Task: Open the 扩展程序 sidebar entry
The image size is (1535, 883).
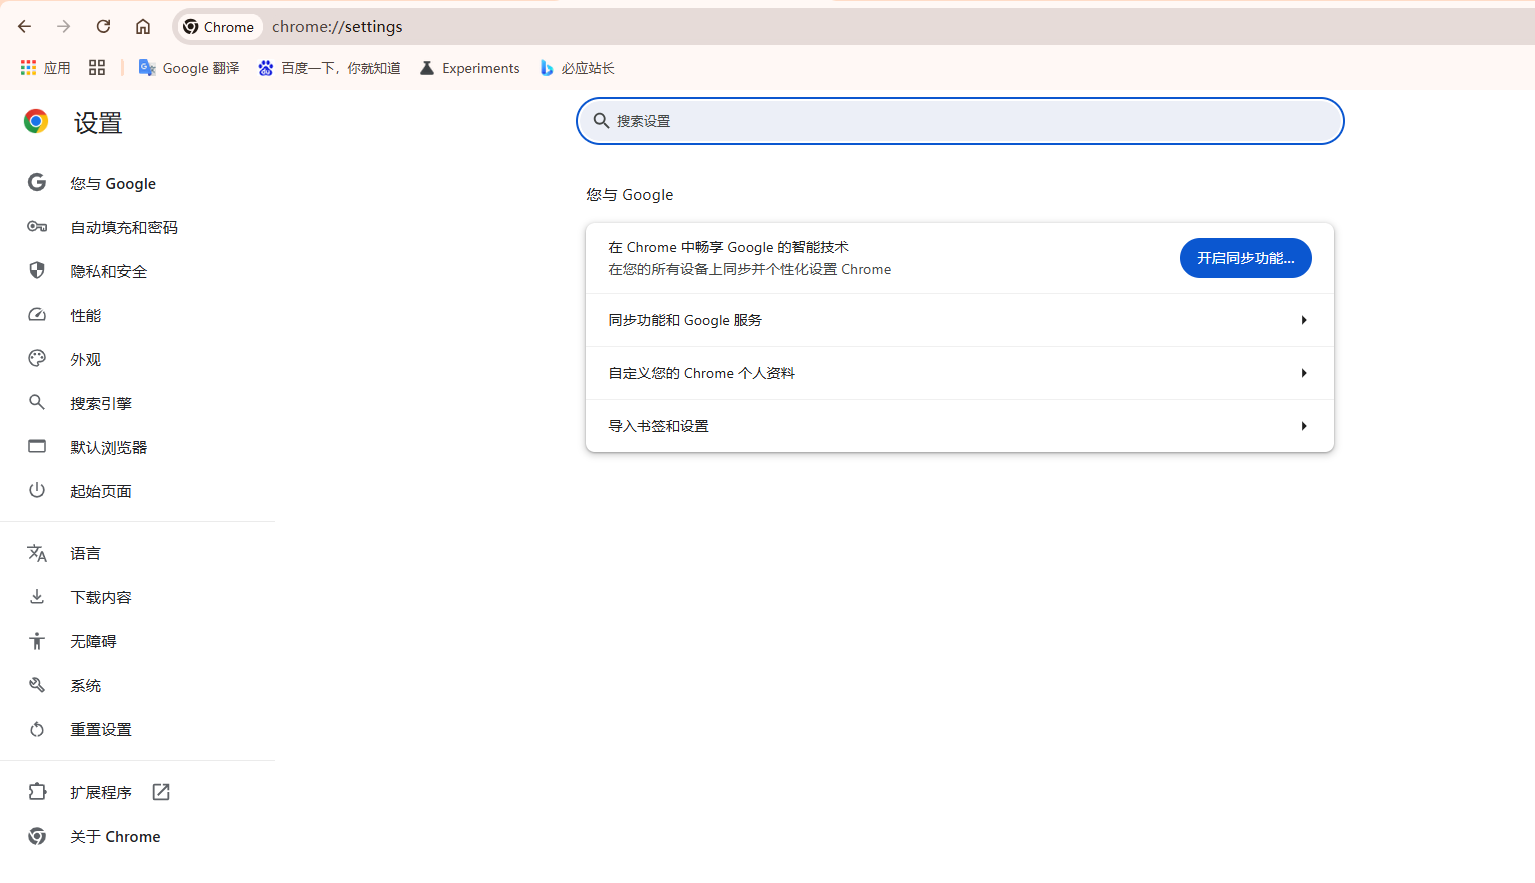Action: (101, 793)
